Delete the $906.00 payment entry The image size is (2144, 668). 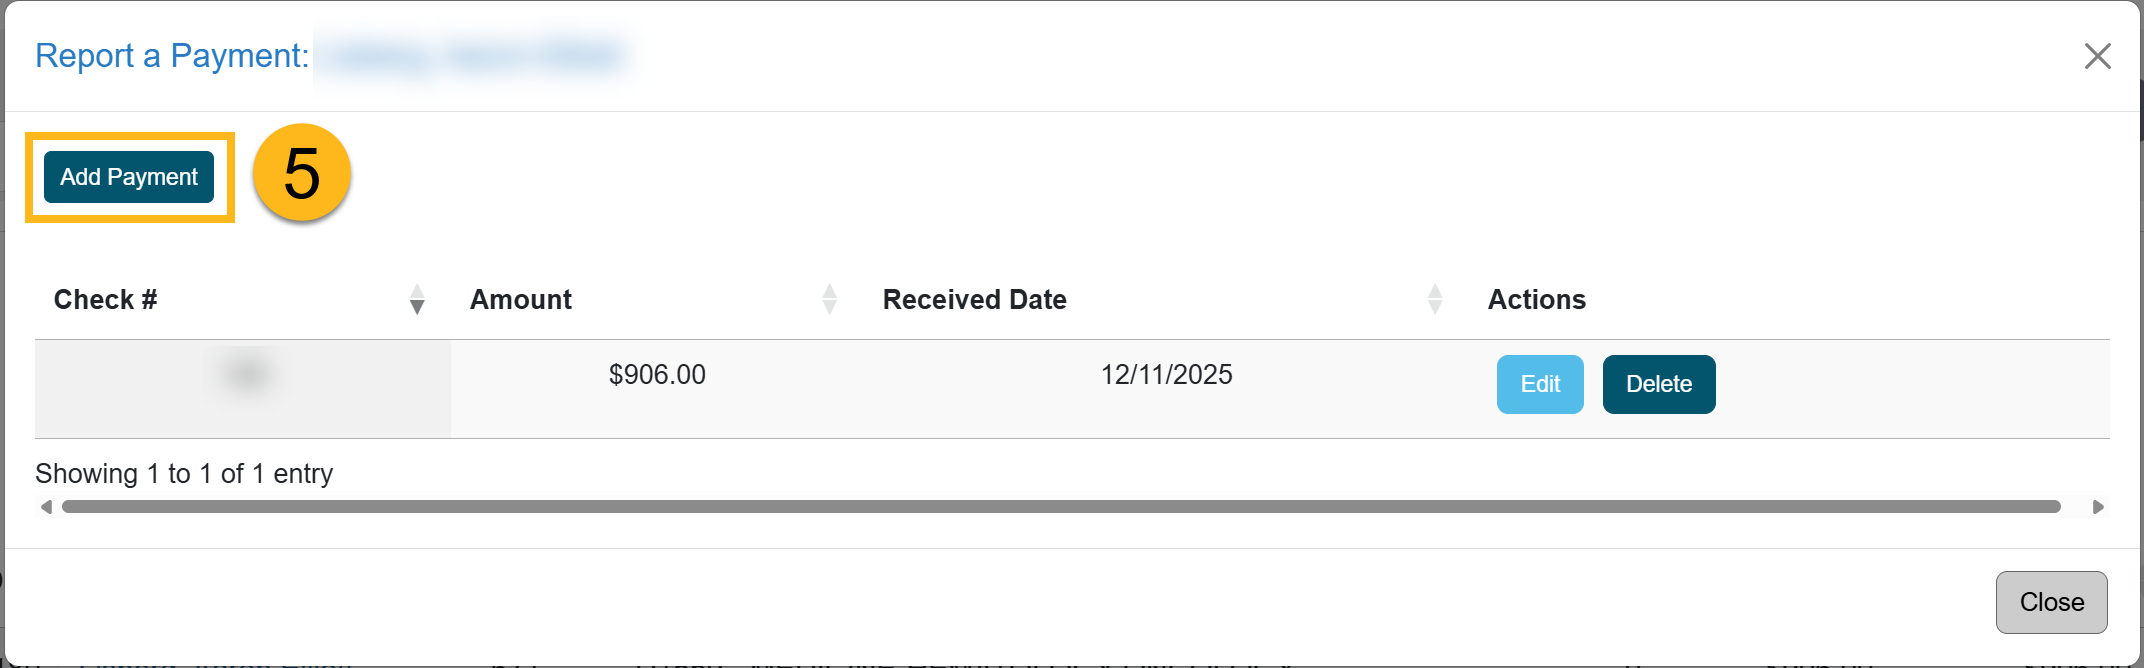[1658, 384]
